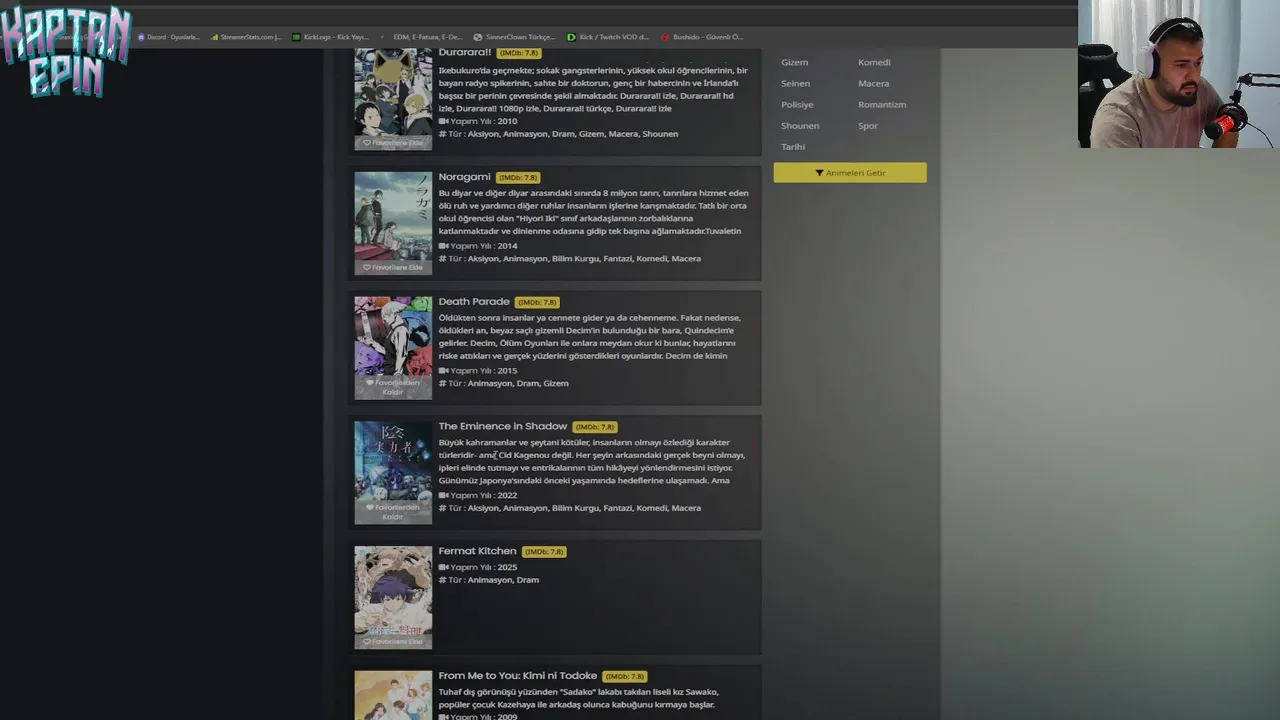Image resolution: width=1280 pixels, height=720 pixels.
Task: Open the Fermat Kitchen title link
Action: point(477,551)
